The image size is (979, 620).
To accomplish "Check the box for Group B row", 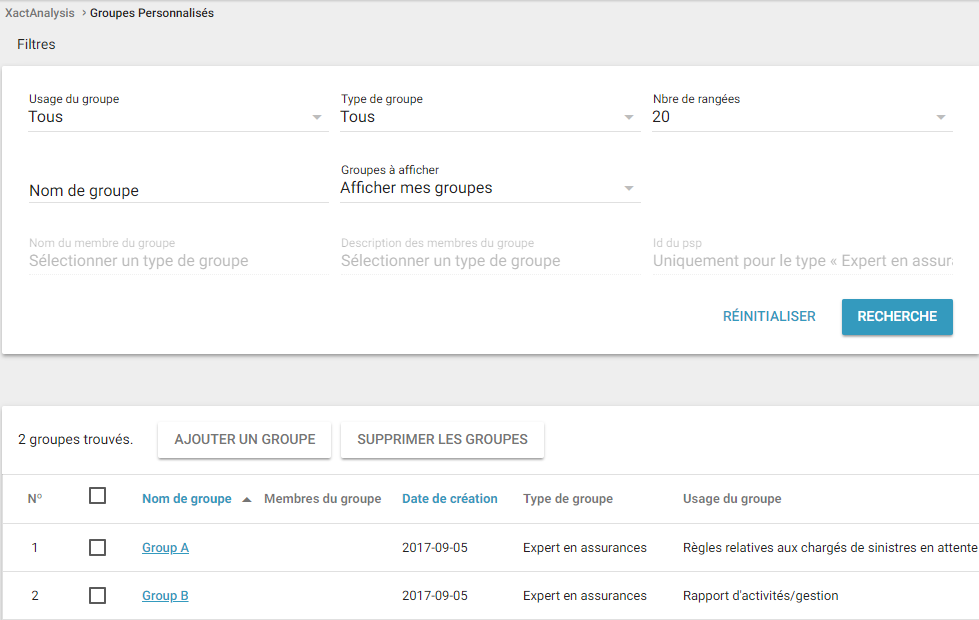I will [97, 595].
